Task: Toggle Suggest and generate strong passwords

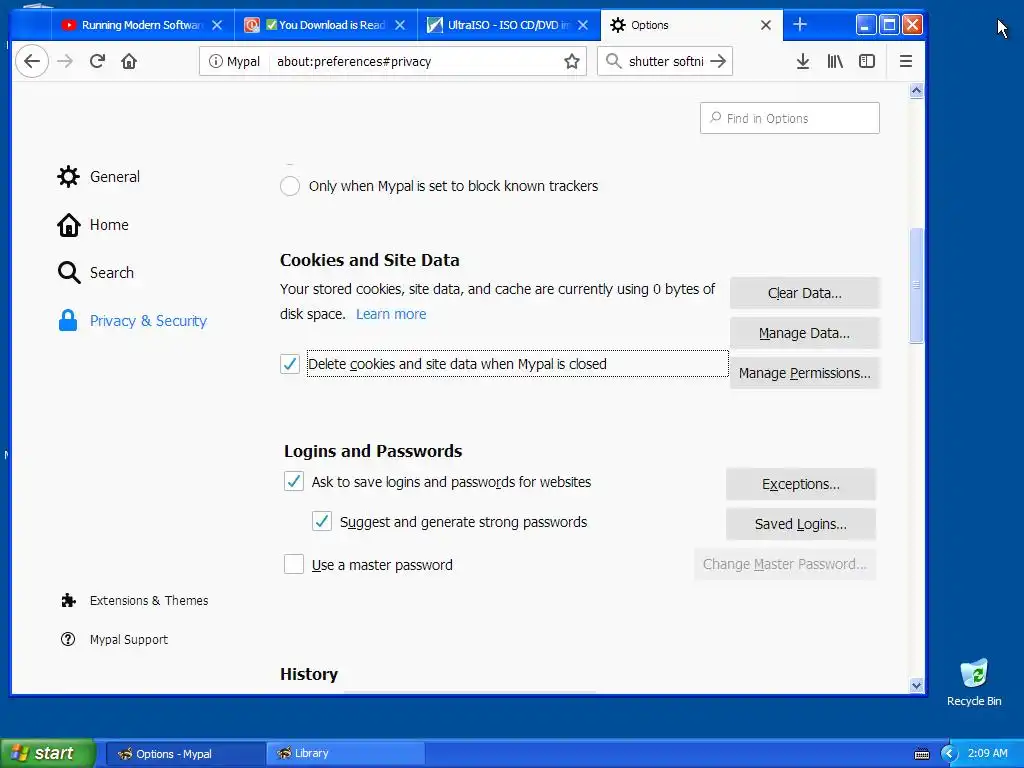Action: (322, 521)
